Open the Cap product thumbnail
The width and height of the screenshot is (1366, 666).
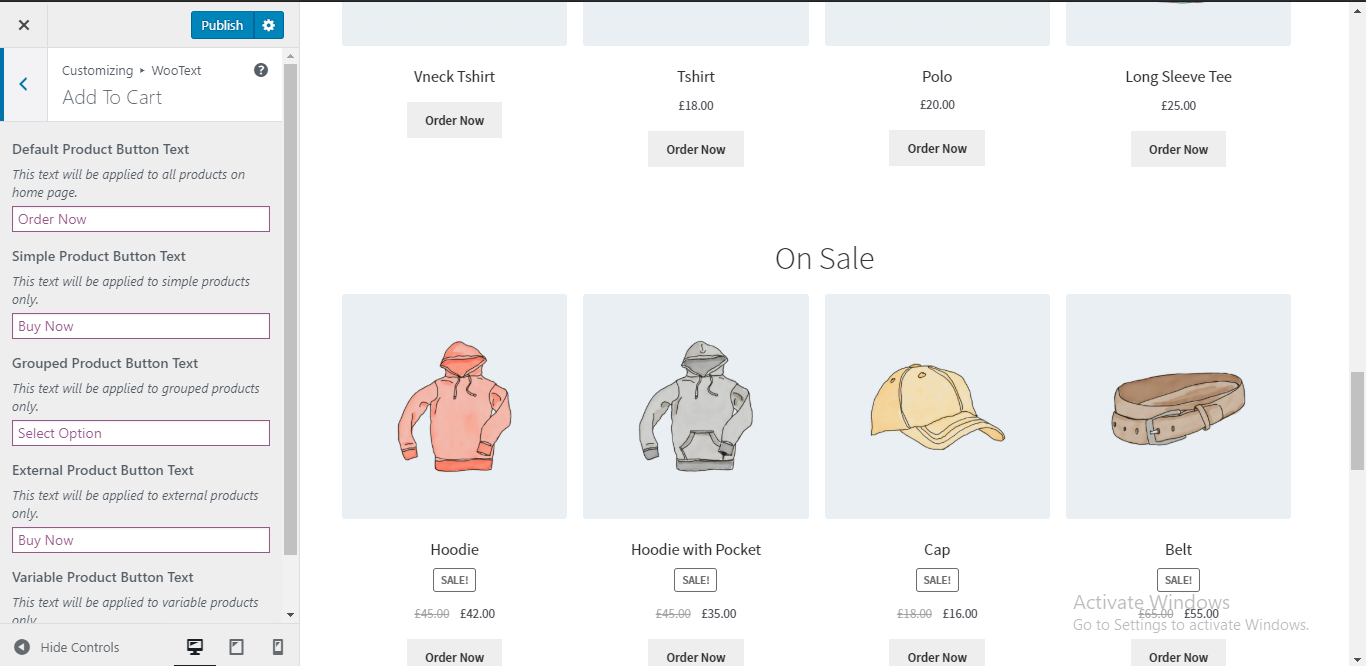coord(937,406)
